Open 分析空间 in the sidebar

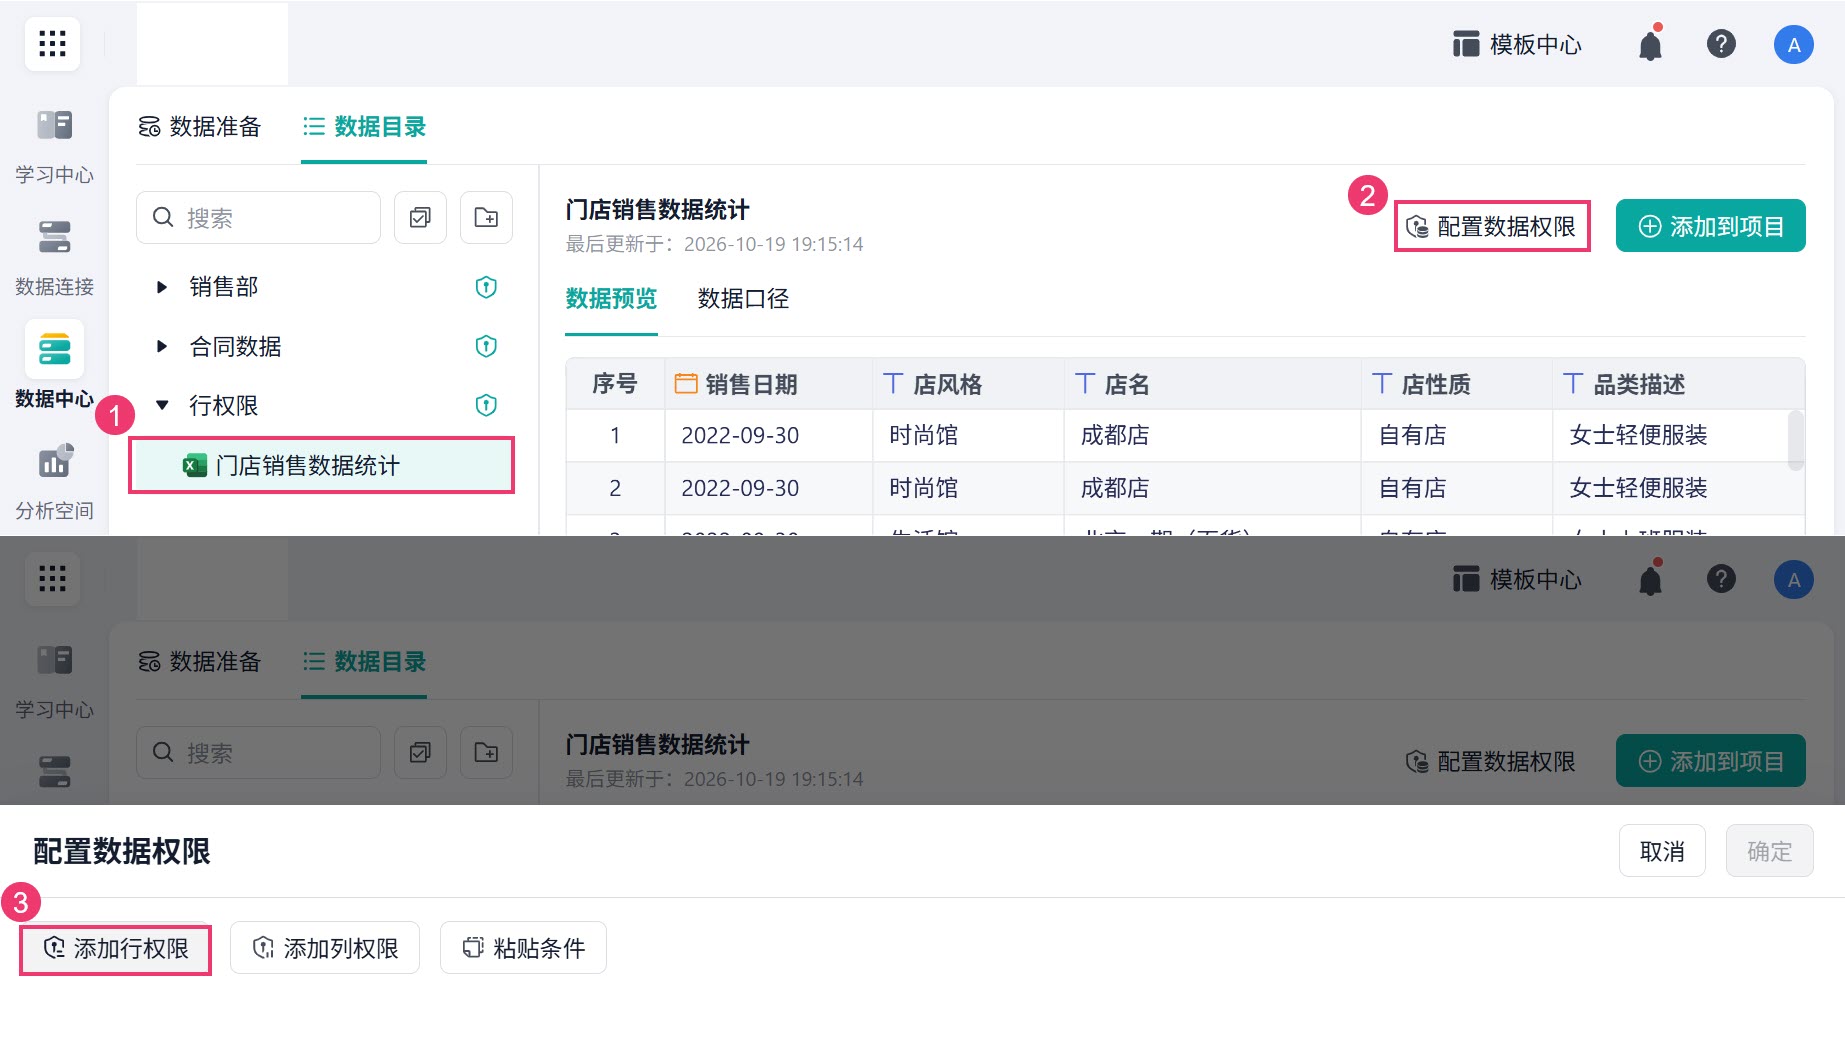[x=54, y=482]
